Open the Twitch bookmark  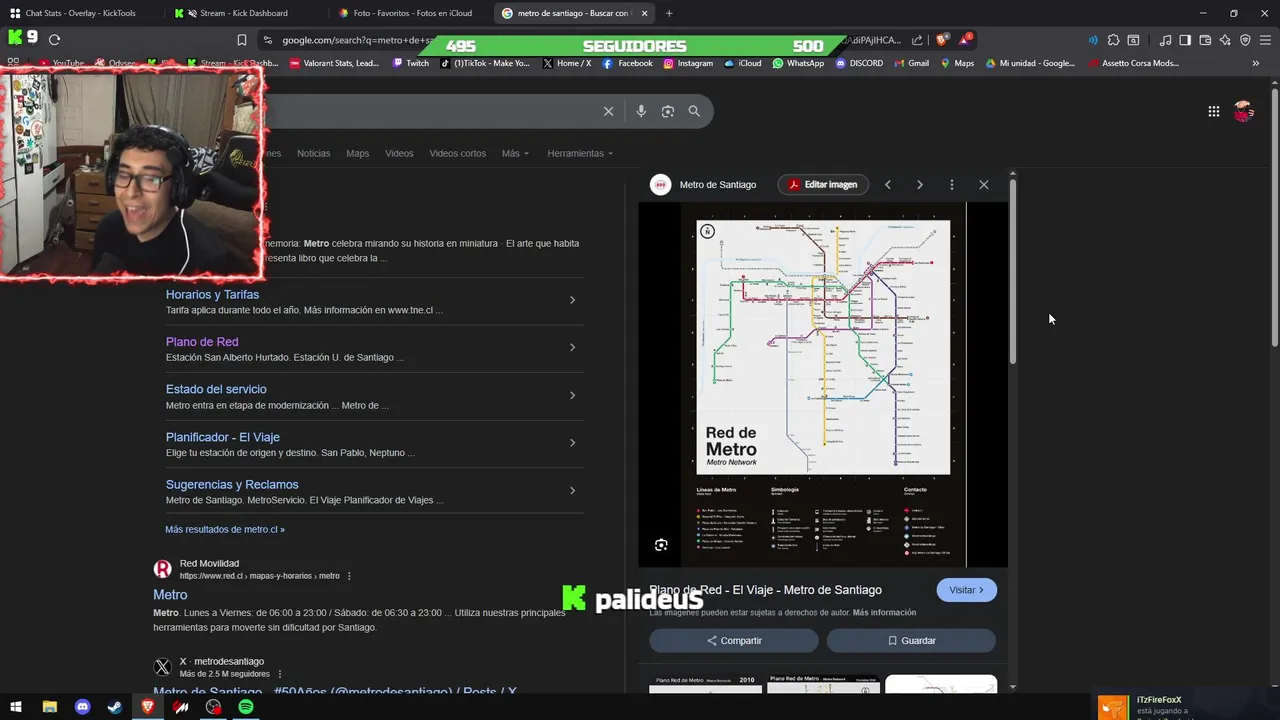pos(410,63)
